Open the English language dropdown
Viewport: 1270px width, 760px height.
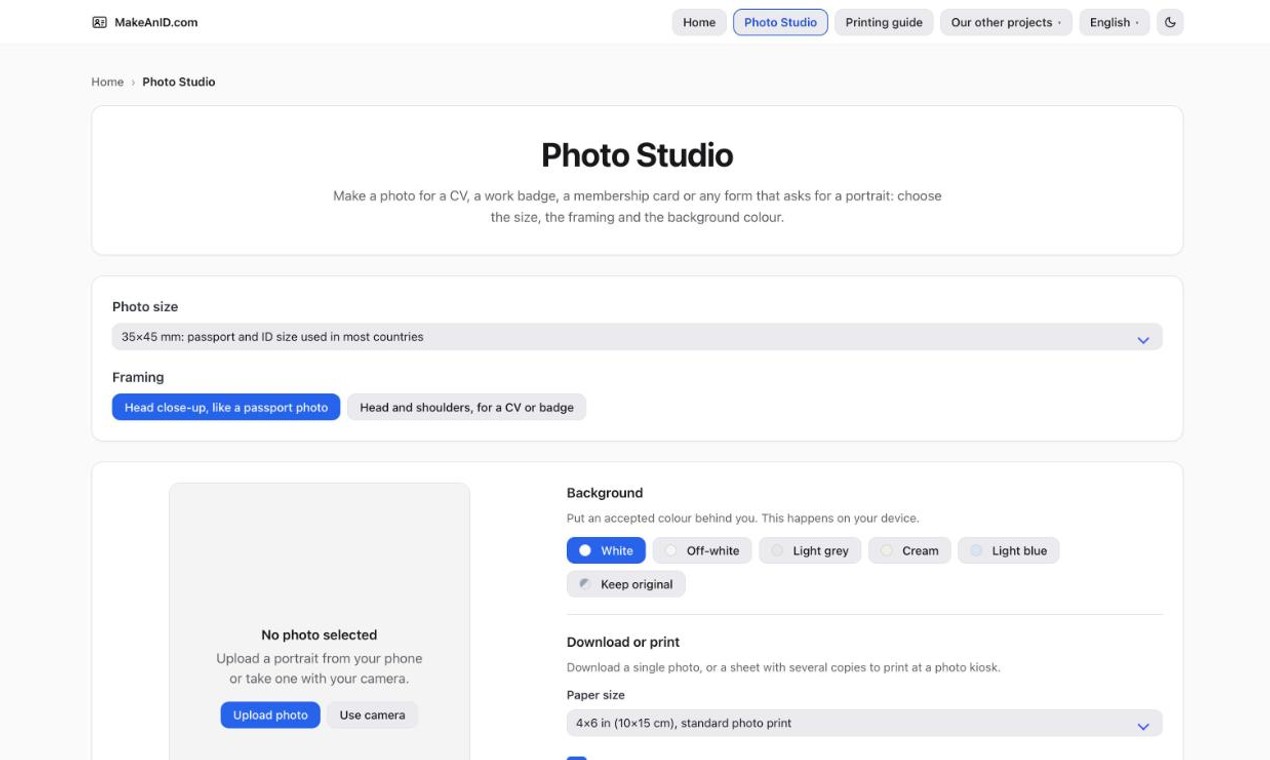point(1114,22)
